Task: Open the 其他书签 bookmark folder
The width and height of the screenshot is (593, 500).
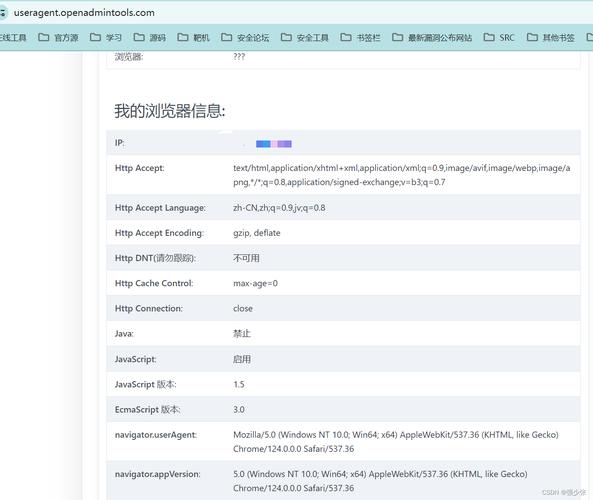Action: click(551, 37)
